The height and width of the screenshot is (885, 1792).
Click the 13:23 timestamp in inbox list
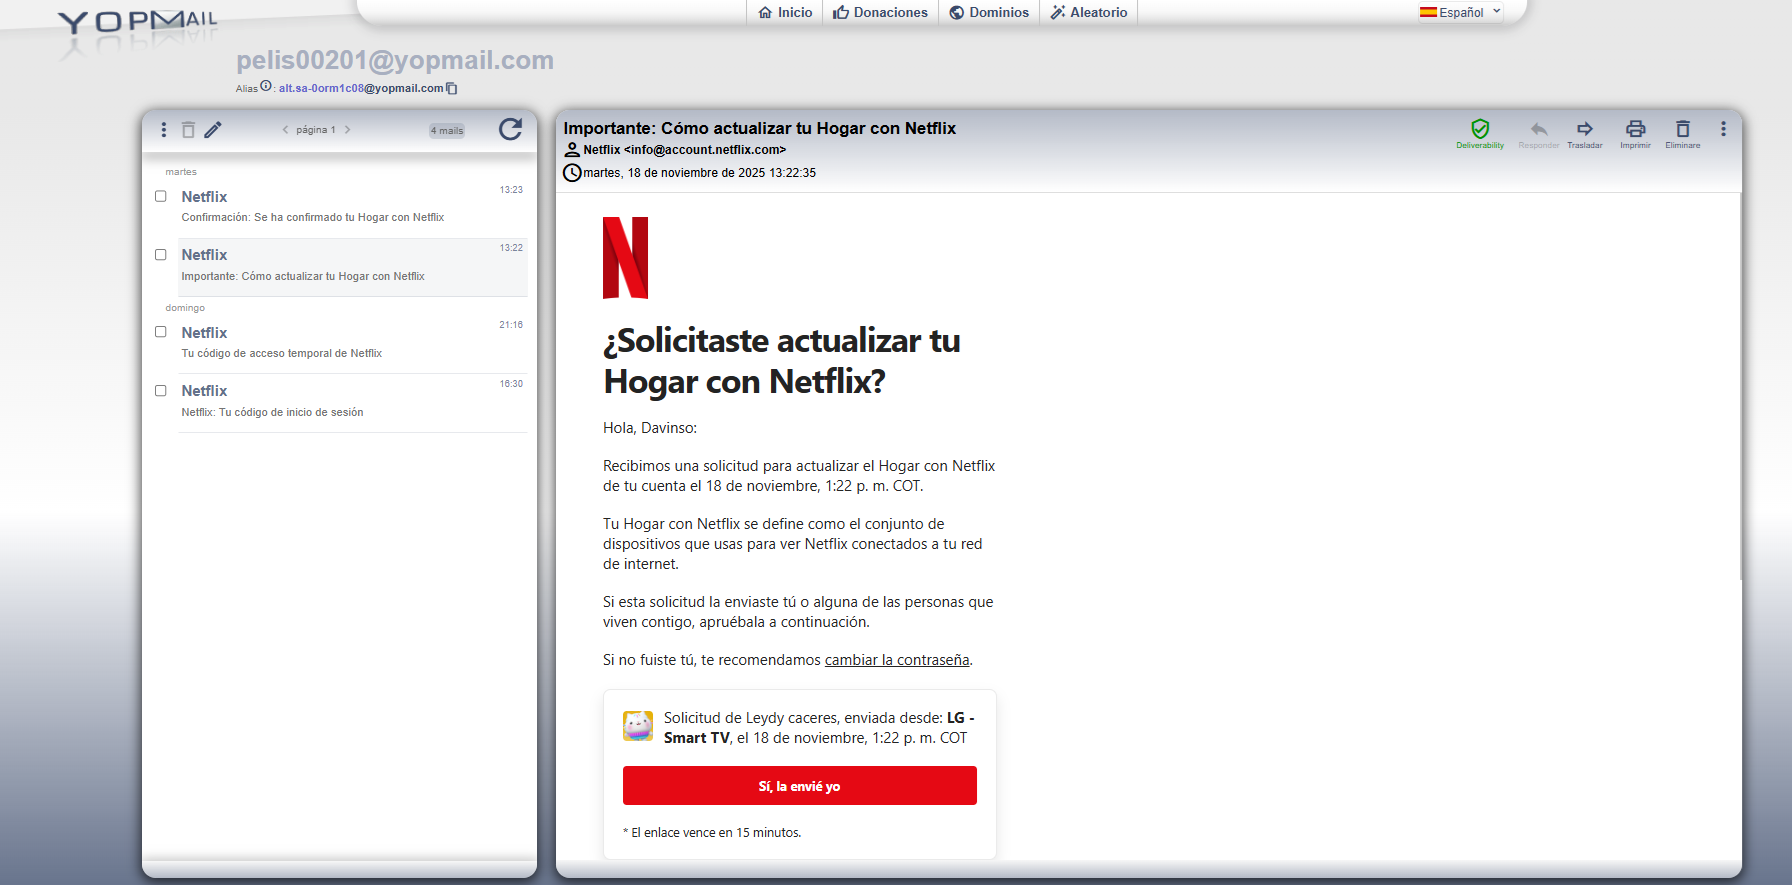pyautogui.click(x=511, y=190)
